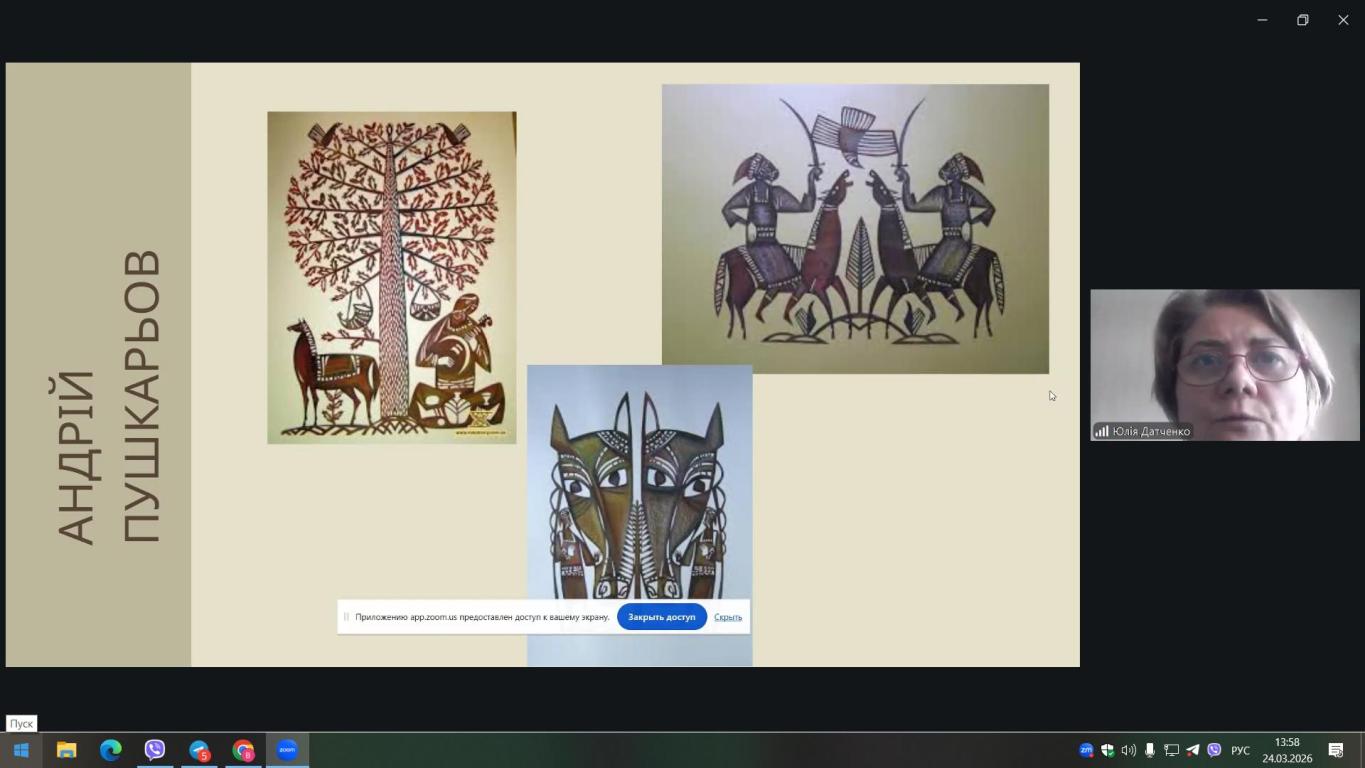Click the Telegram icon in system tray
Screen dimensions: 1365x768
point(1192,750)
